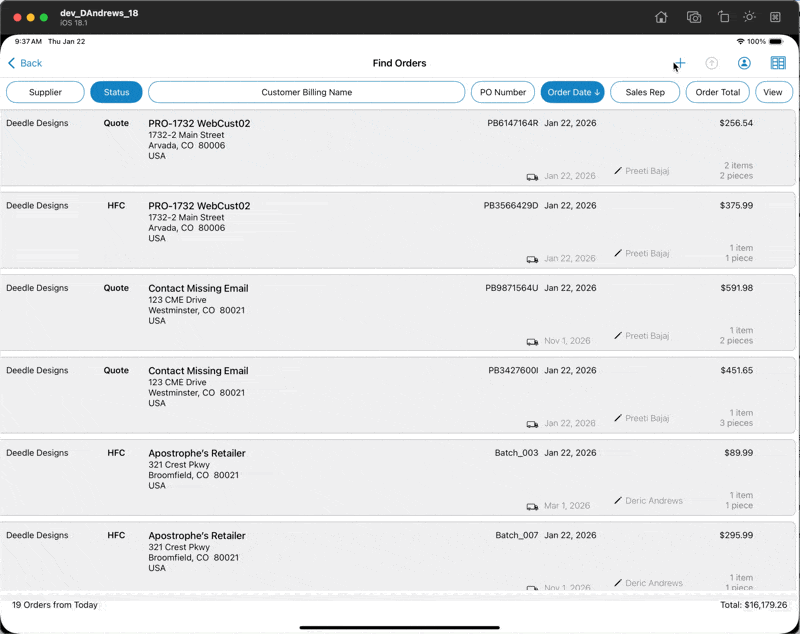Click truck icon in Batch_003 row

532,507
